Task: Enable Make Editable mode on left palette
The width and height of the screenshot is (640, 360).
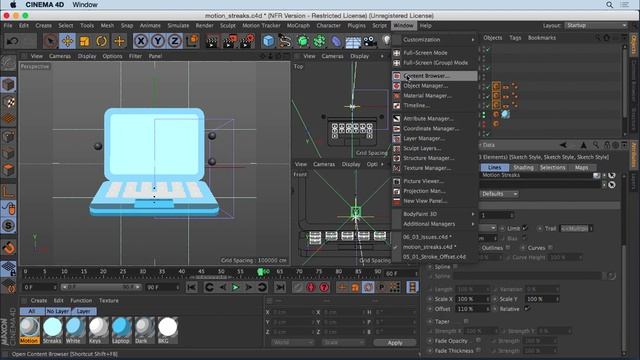Action: (x=9, y=63)
